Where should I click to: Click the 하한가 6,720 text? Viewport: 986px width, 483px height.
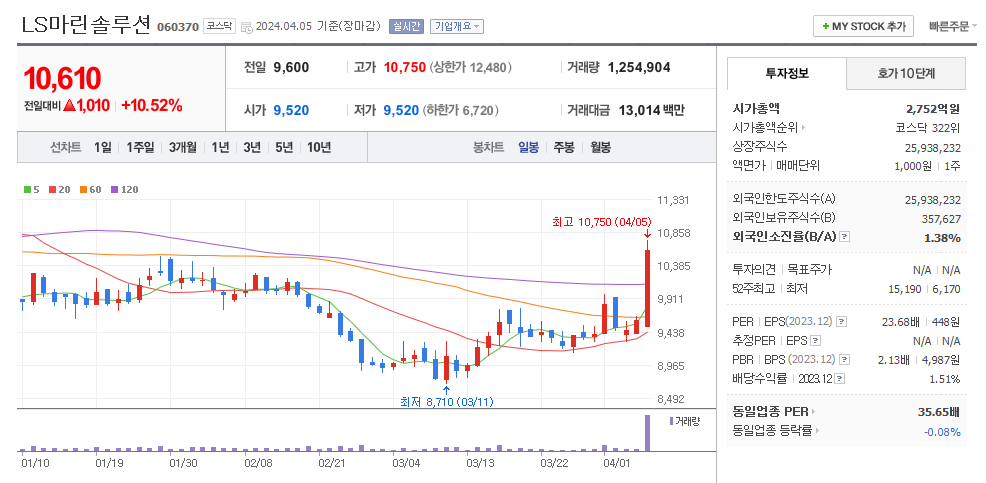460,111
